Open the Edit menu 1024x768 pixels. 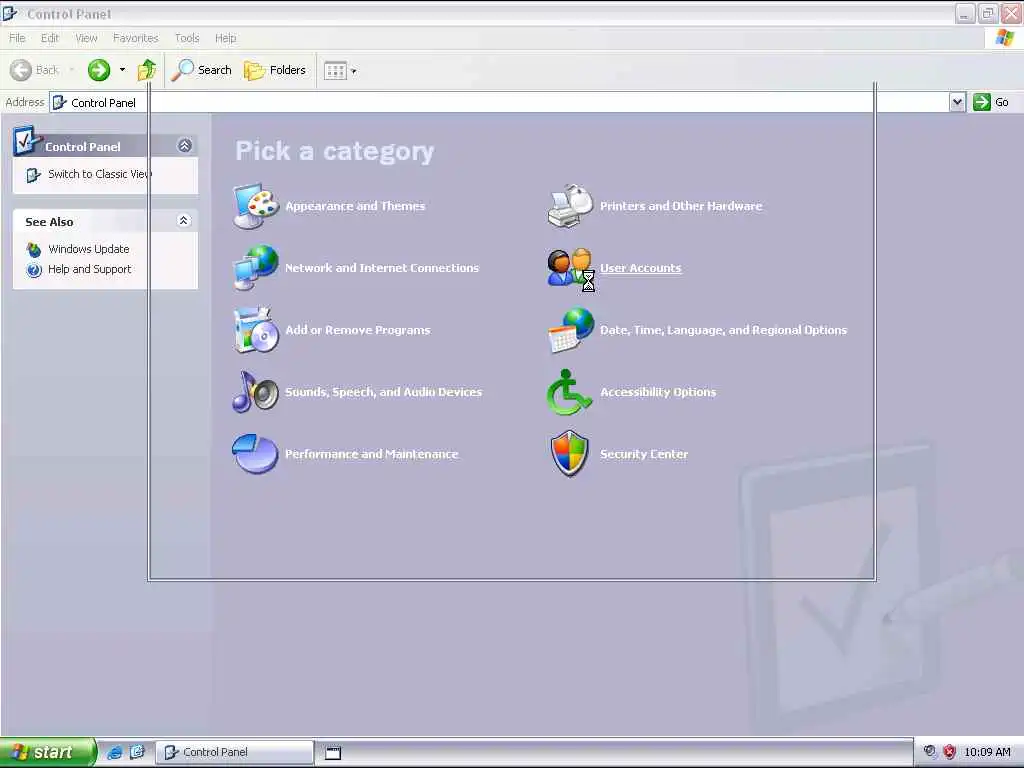(x=50, y=38)
